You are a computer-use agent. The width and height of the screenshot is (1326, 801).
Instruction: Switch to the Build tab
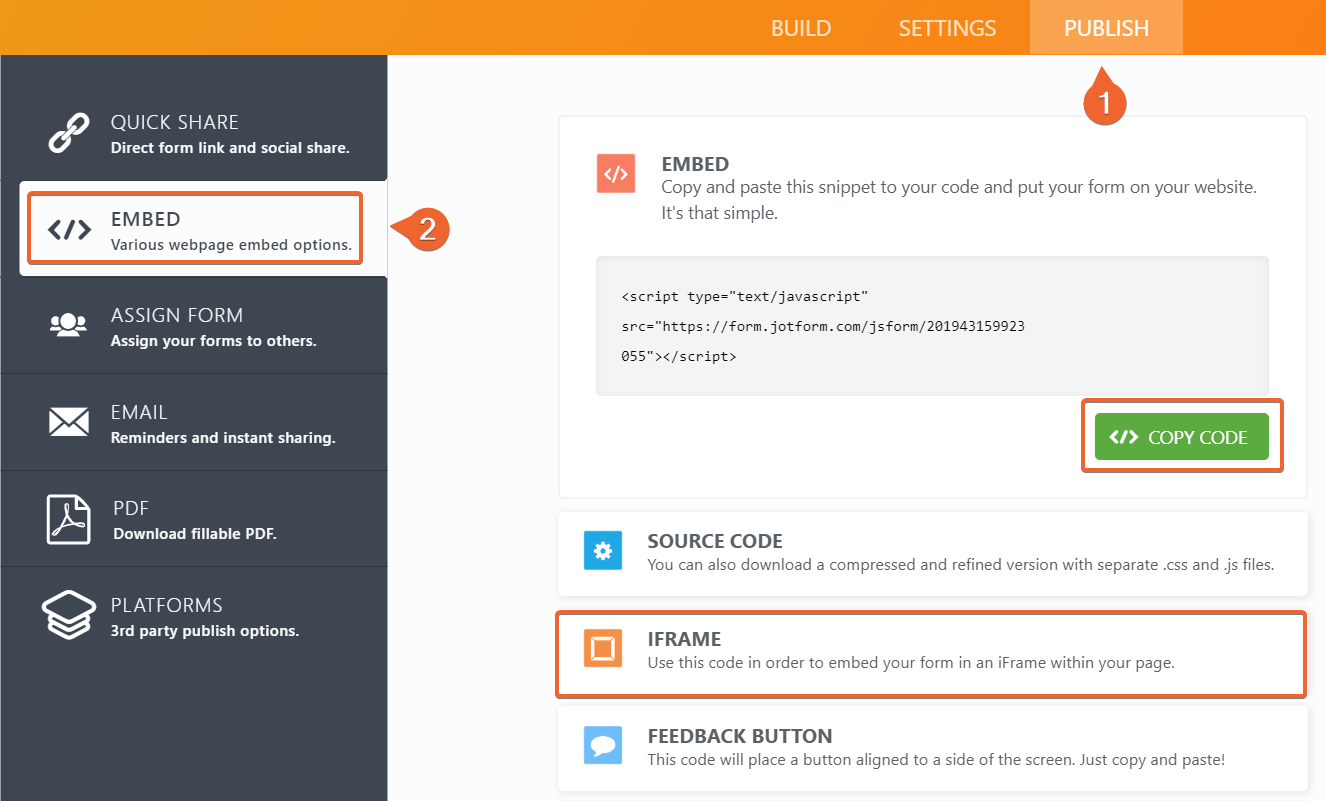click(800, 28)
